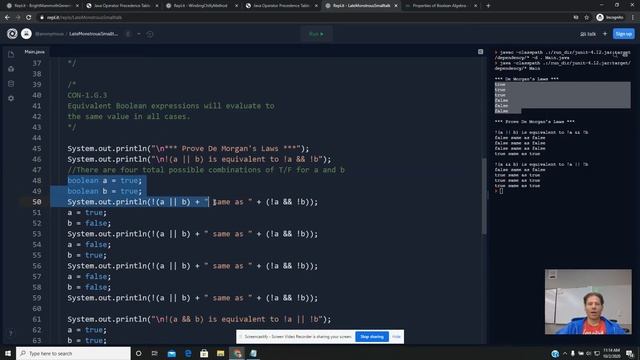Image resolution: width=640 pixels, height=360 pixels.
Task: Reload the repl.it page
Action: pyautogui.click(x=29, y=18)
